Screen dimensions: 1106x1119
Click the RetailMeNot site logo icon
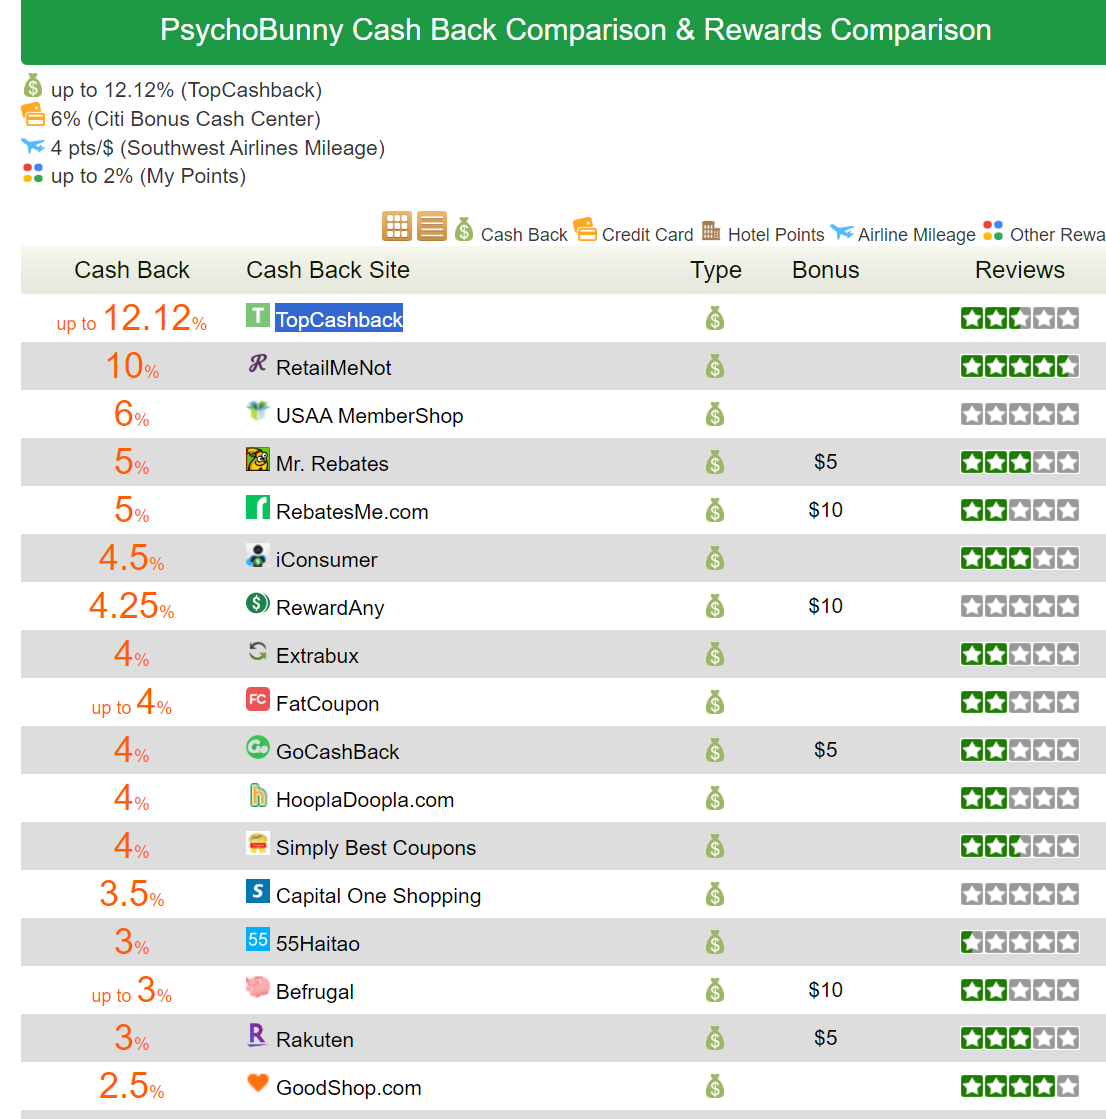click(258, 364)
